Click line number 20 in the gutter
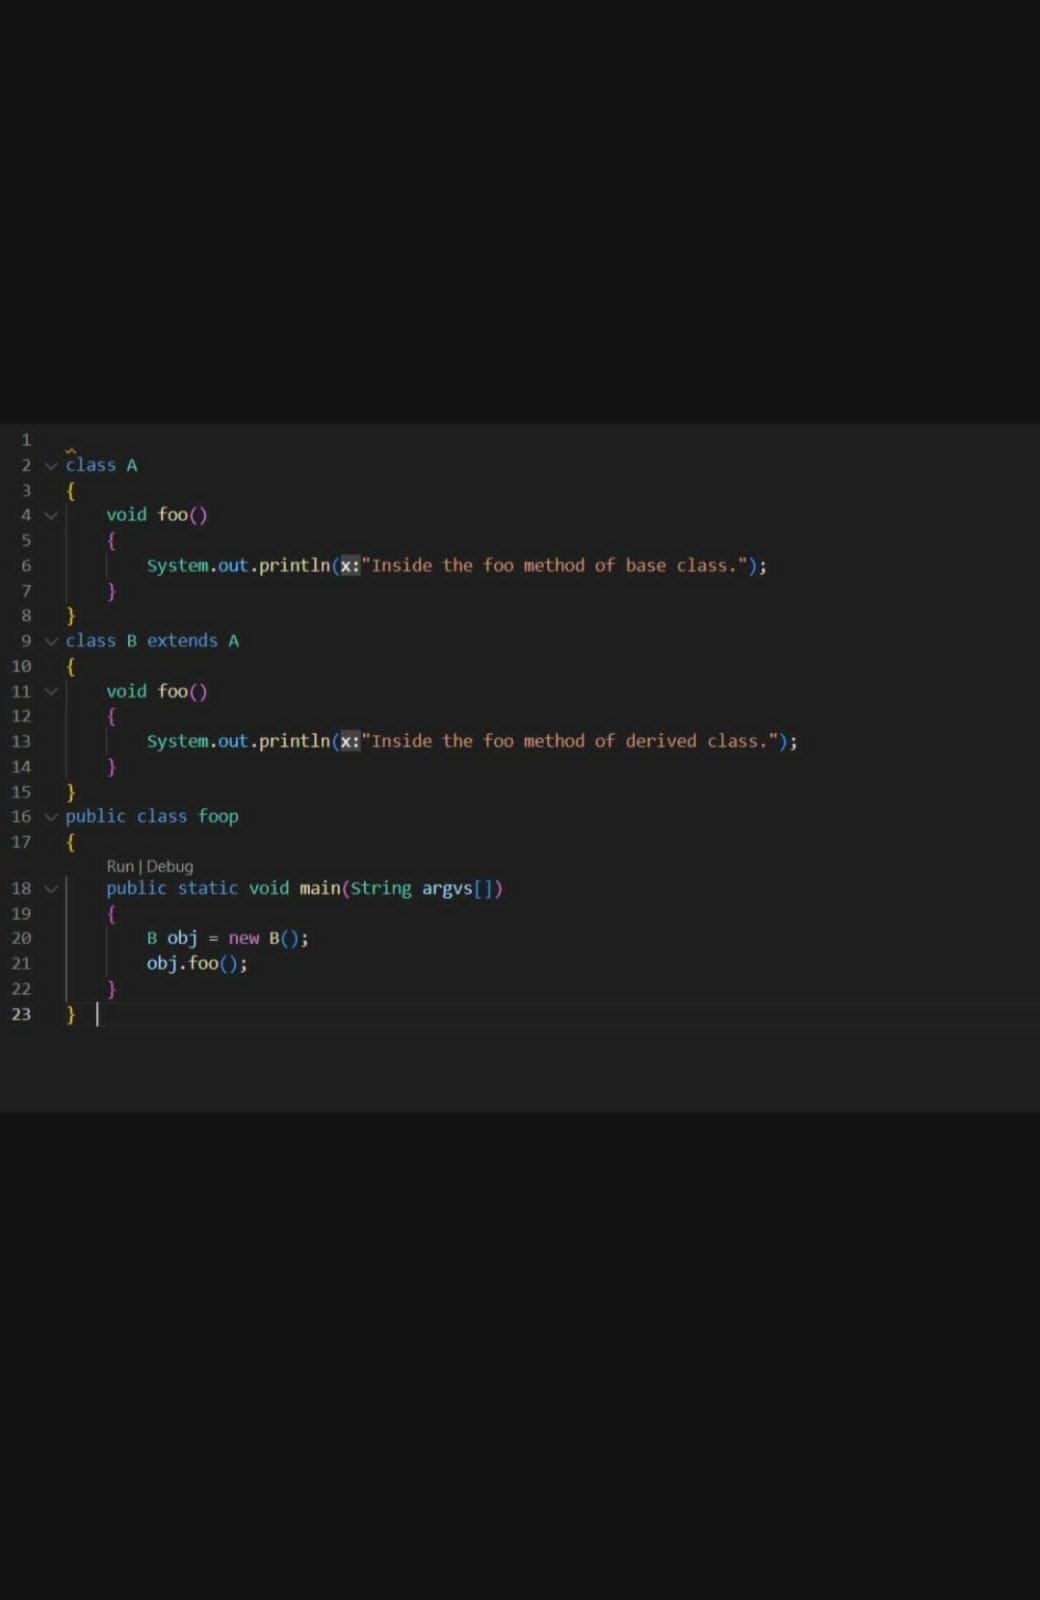The image size is (1040, 1600). tap(21, 938)
